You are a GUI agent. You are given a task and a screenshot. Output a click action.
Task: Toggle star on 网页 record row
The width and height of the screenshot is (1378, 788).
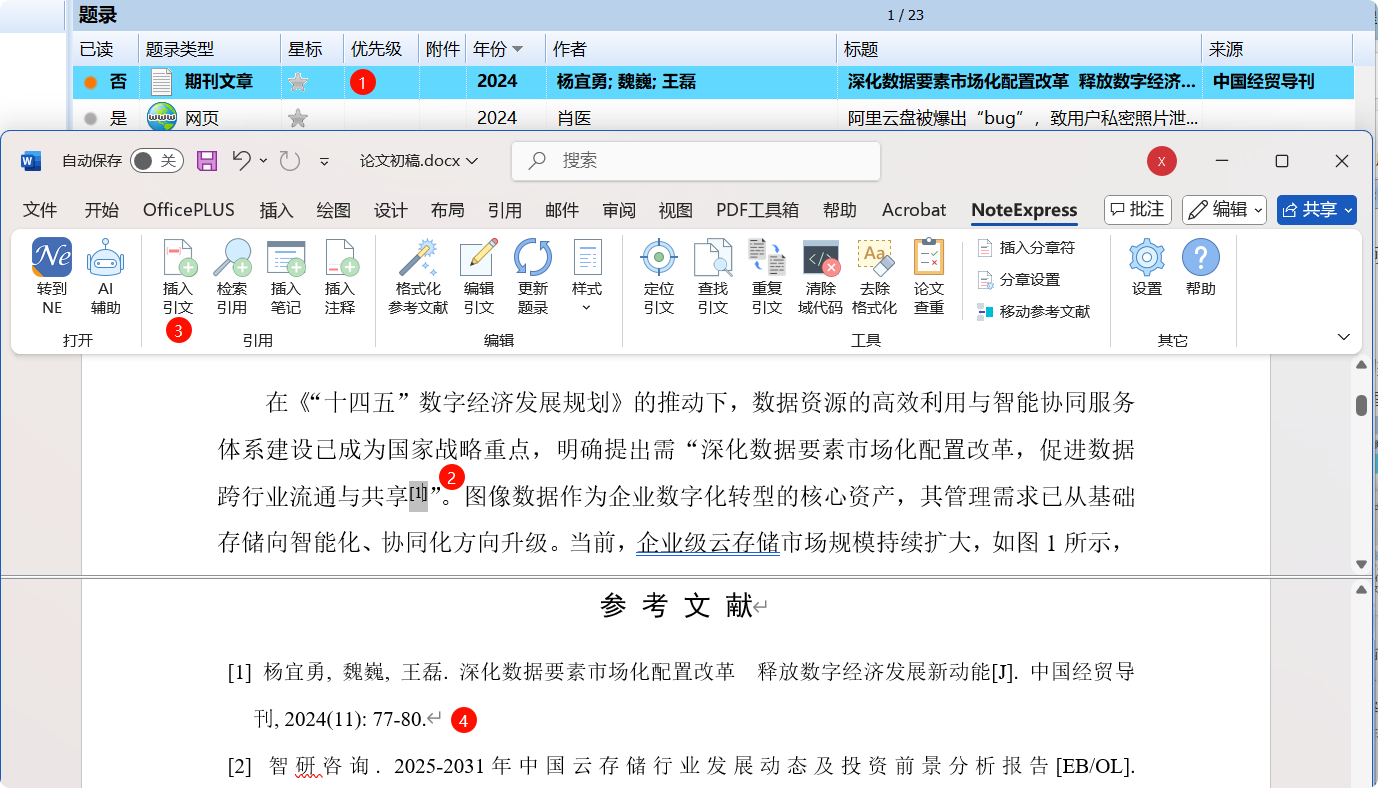click(297, 118)
